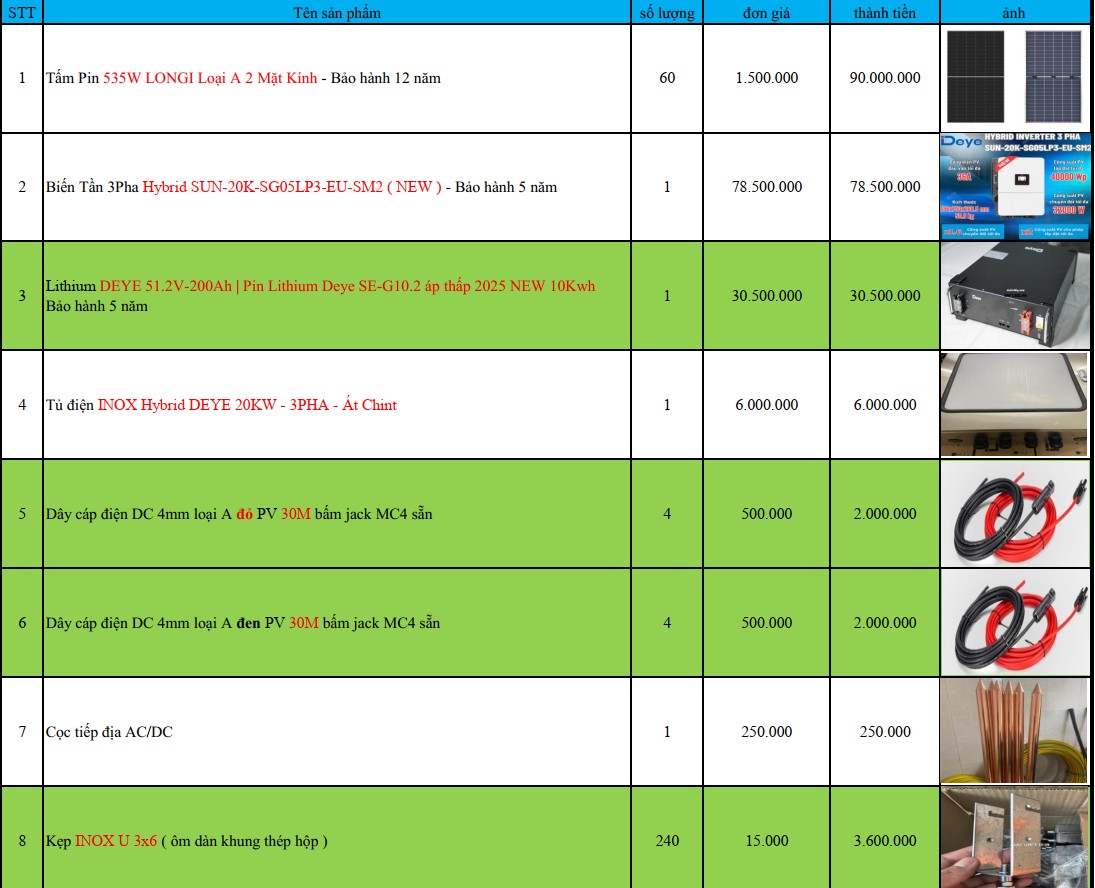Click the black (đen) DC cable product name
Screen dimensions: 1095x888
(x=243, y=623)
